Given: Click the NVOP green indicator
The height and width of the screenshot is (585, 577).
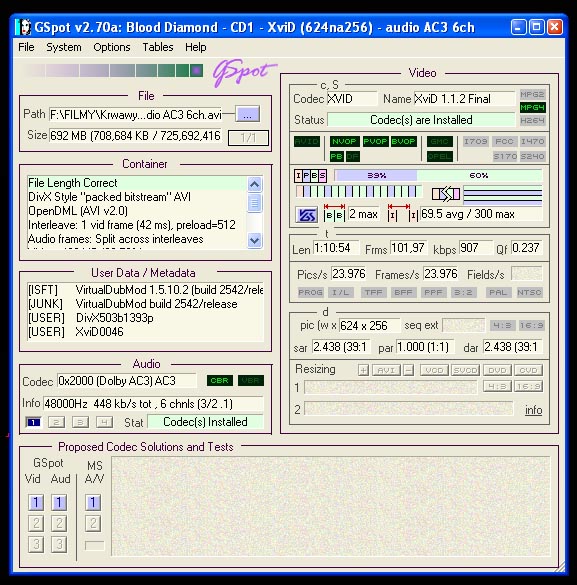Looking at the screenshot, I should 344,141.
